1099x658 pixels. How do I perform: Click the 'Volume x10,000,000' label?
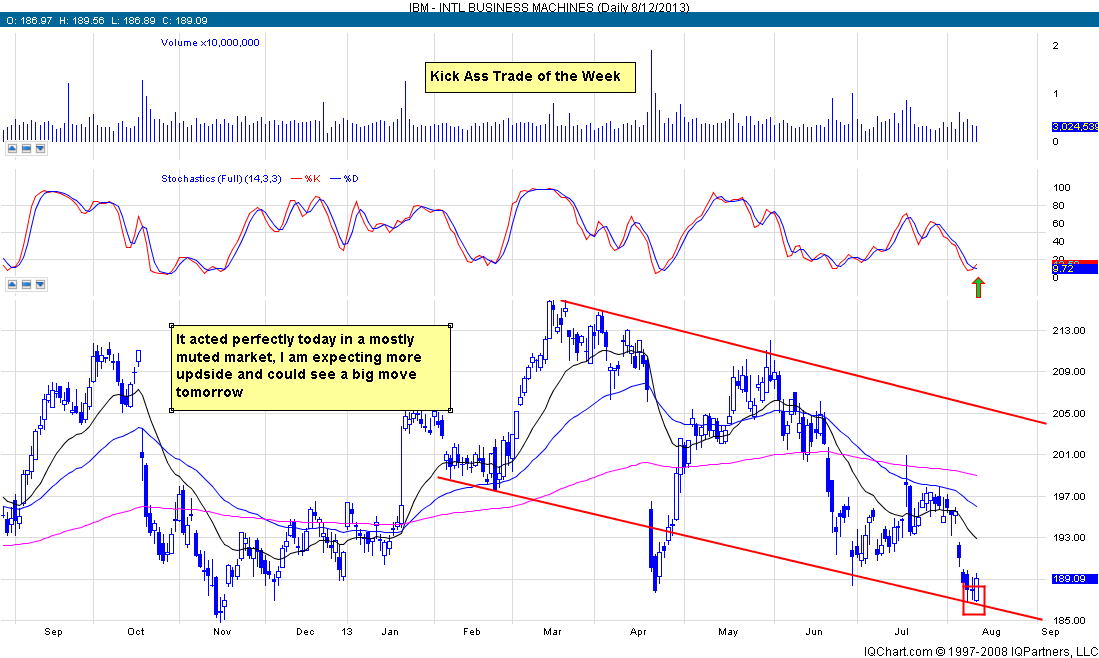point(210,43)
